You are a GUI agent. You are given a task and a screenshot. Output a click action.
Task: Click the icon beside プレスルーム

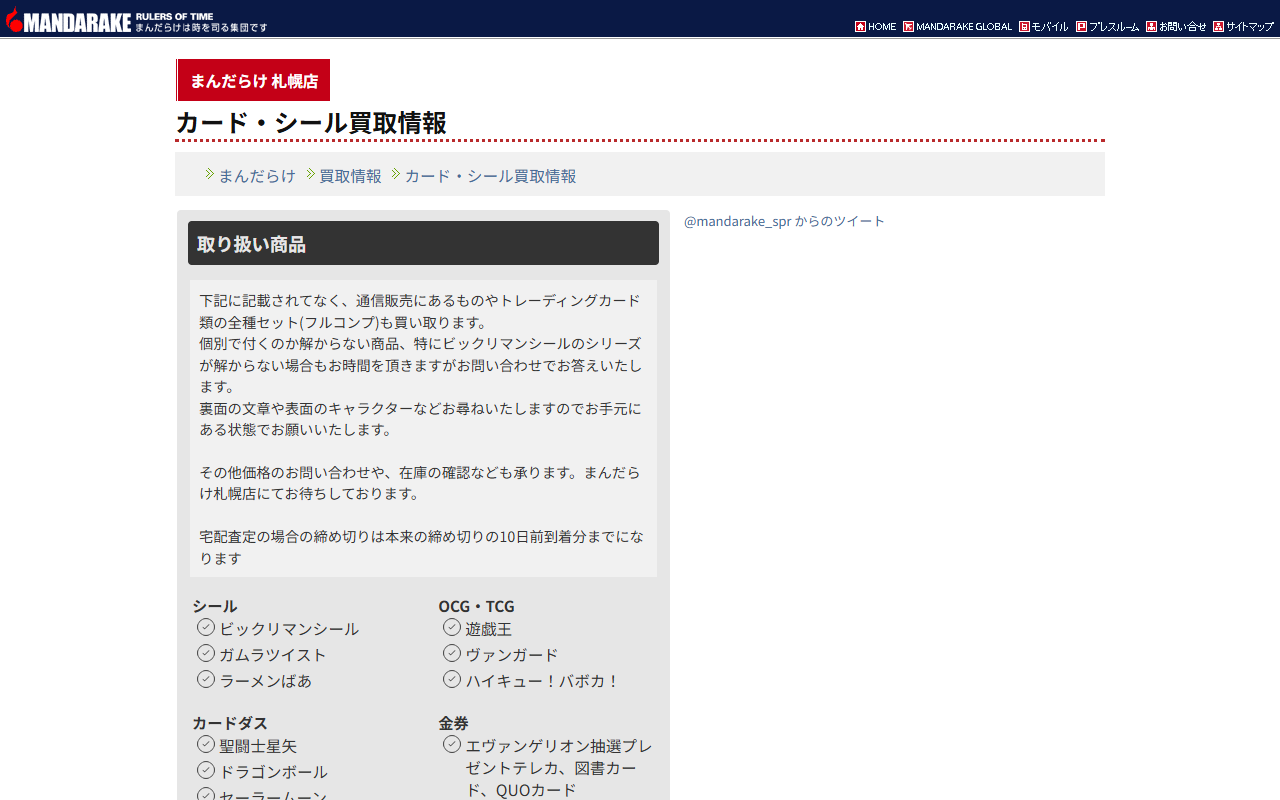point(1081,27)
